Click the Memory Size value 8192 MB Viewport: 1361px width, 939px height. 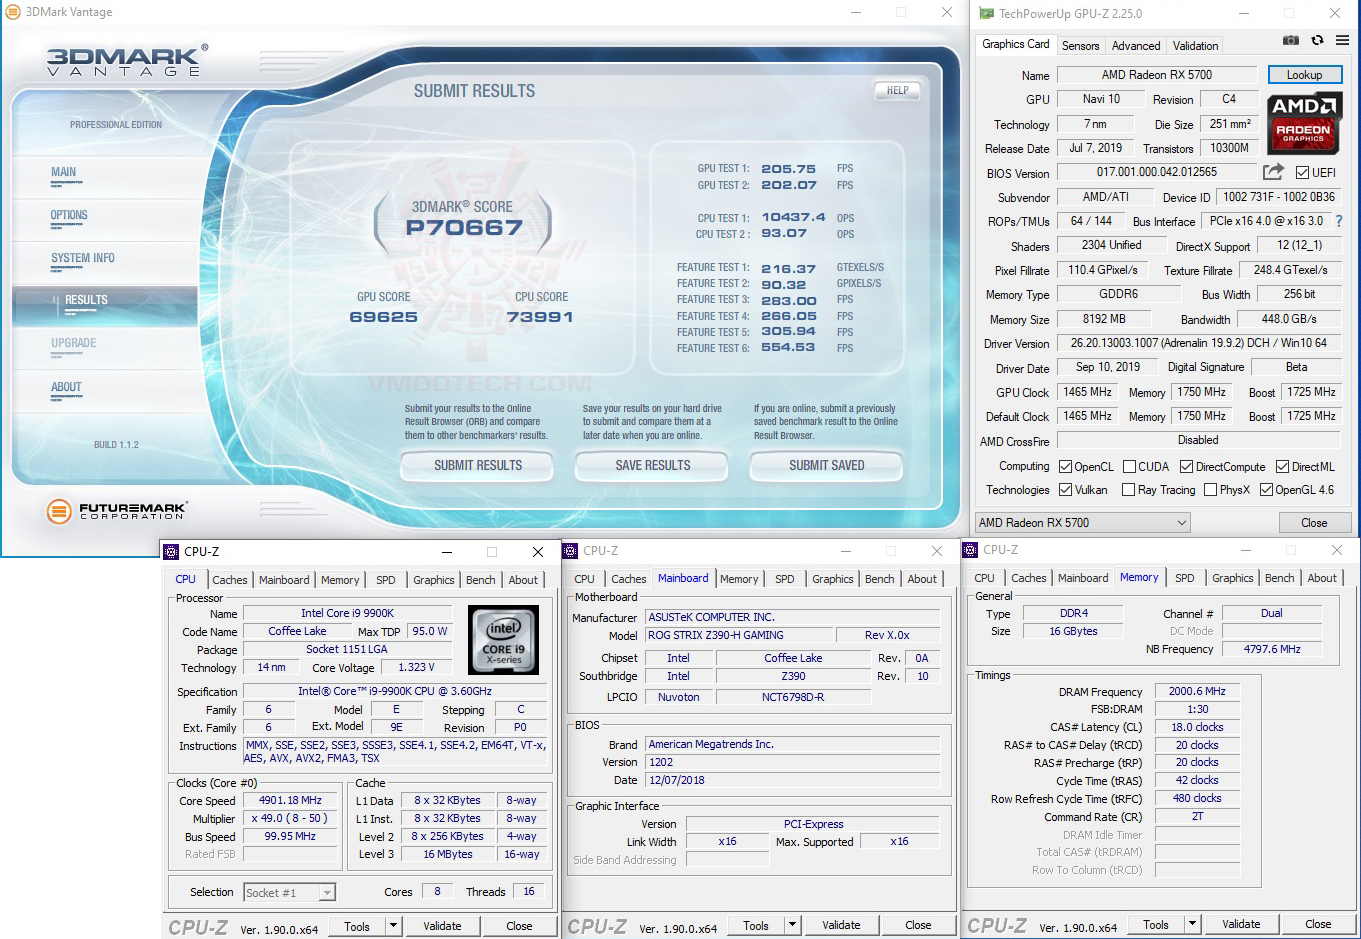(1104, 319)
